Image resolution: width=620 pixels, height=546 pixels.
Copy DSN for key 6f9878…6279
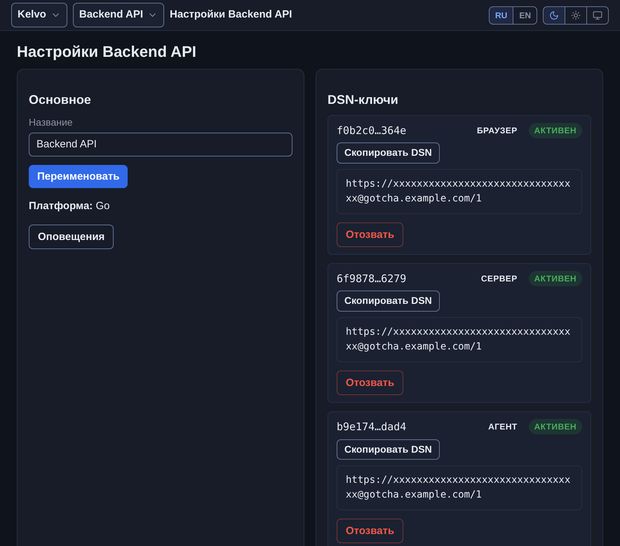pyautogui.click(x=388, y=301)
